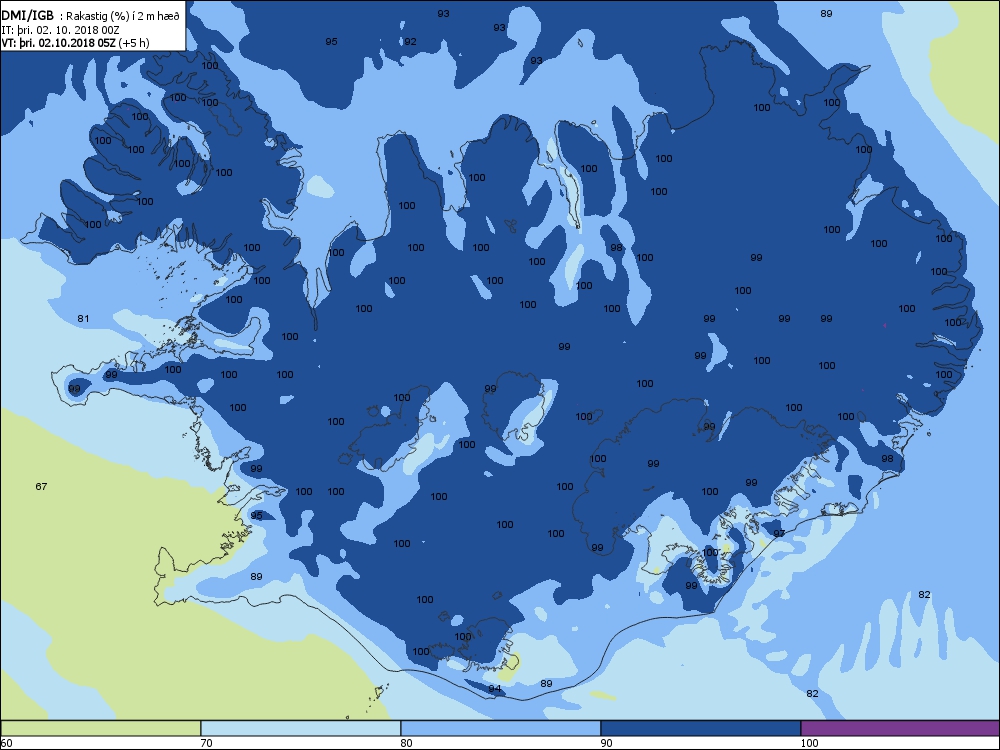The image size is (1000, 750).
Task: Click the purple legend band above 100
Action: pyautogui.click(x=900, y=728)
